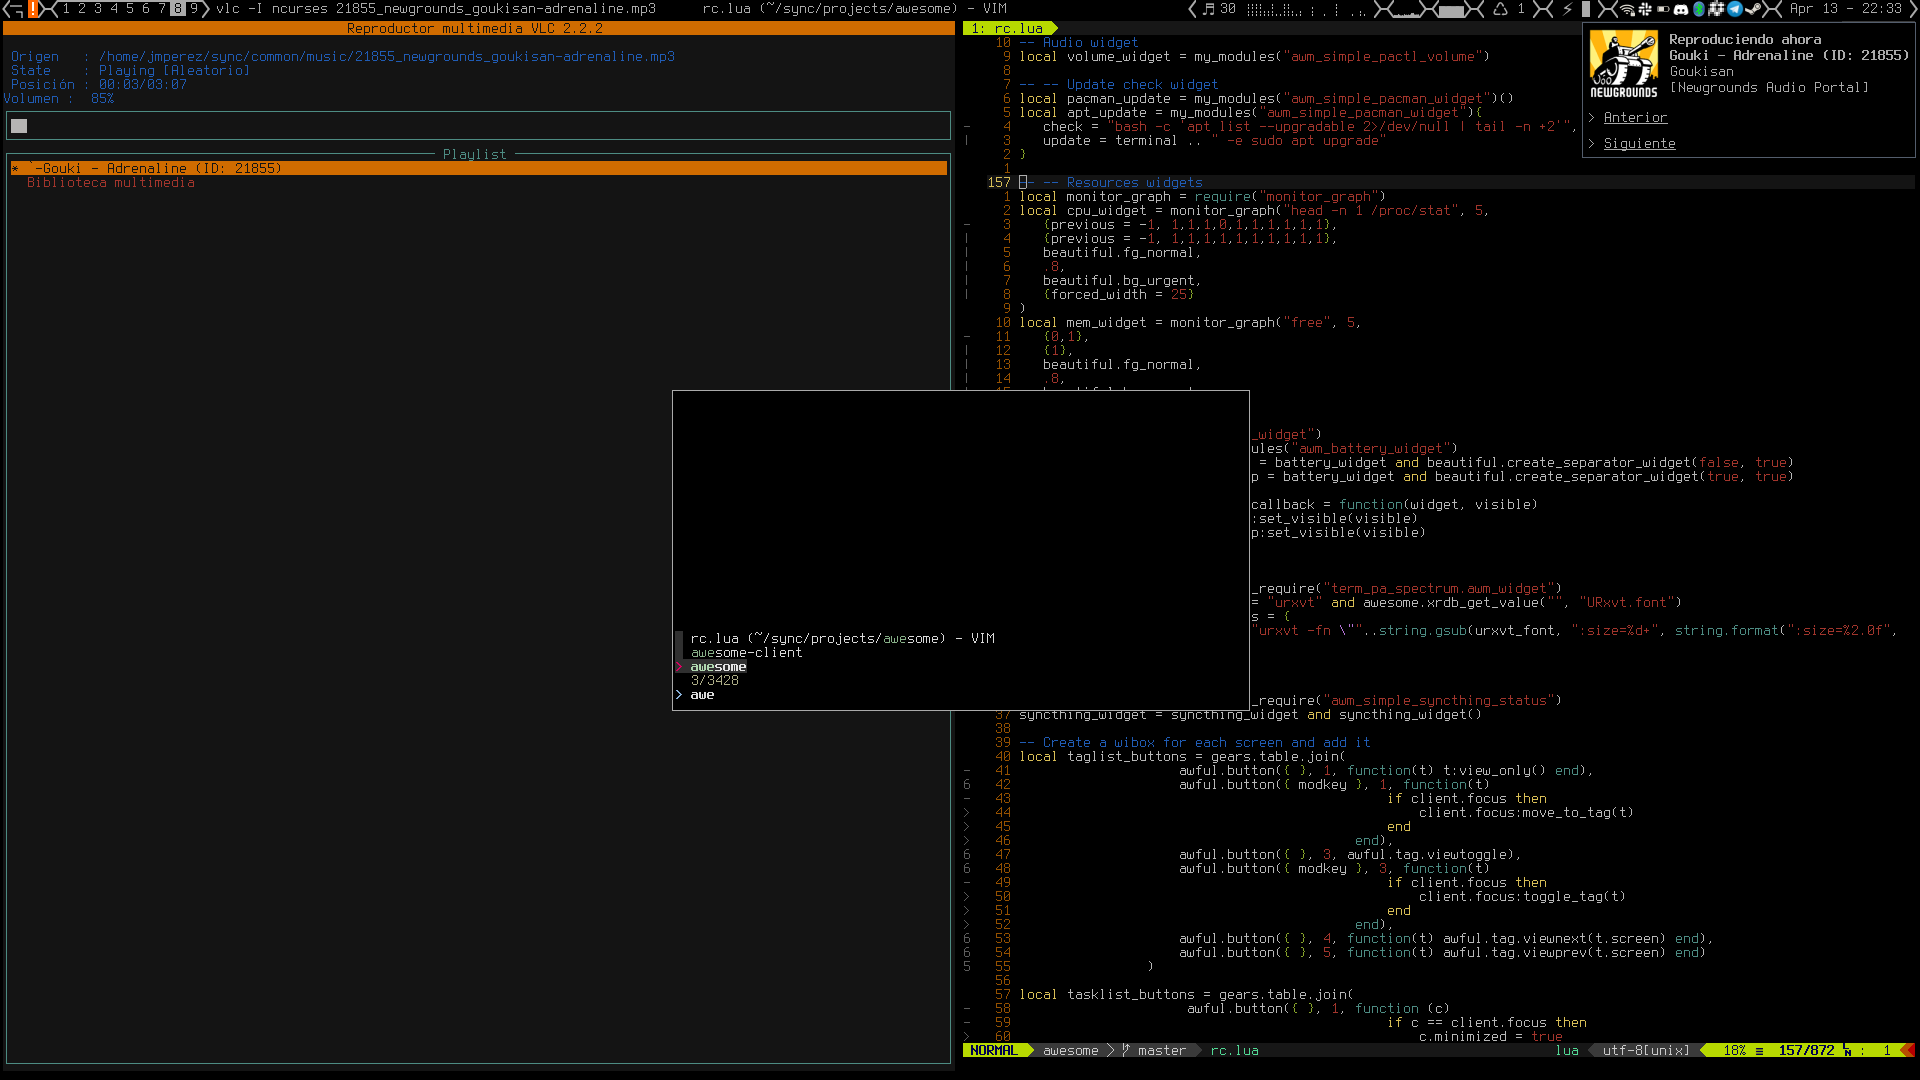Click the music note volume widget icon
The image size is (1920, 1080).
1208,9
